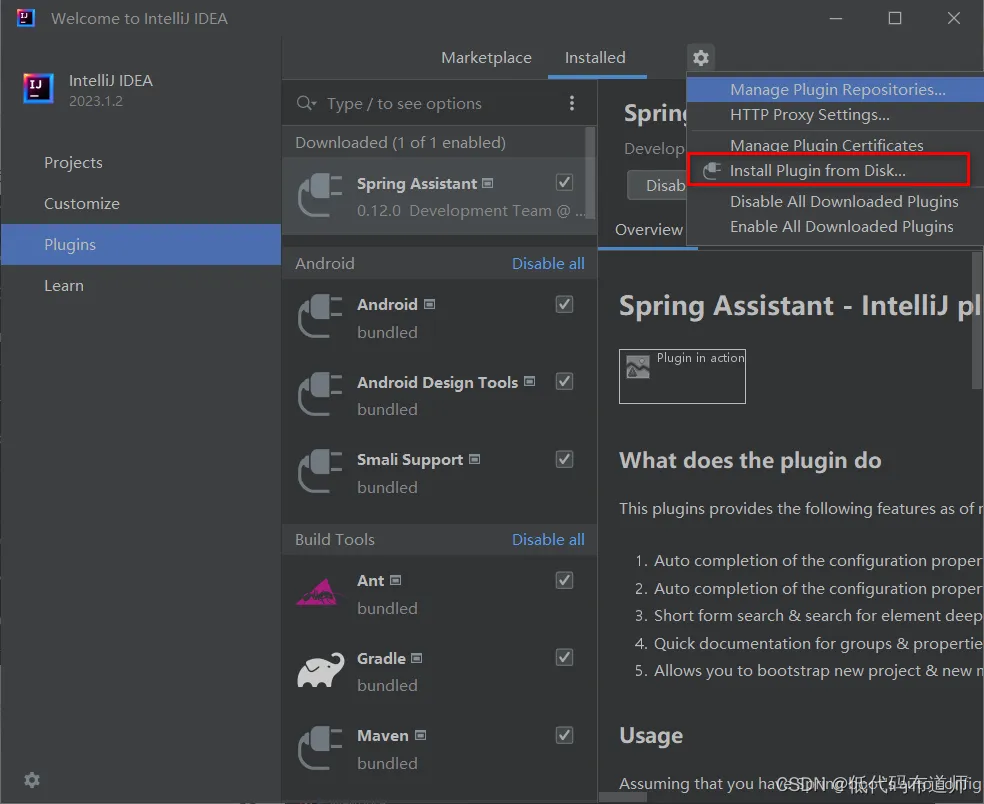Click the plug icon beside Install Plugin from Disk
Screen dimensions: 984x804
(x=711, y=171)
